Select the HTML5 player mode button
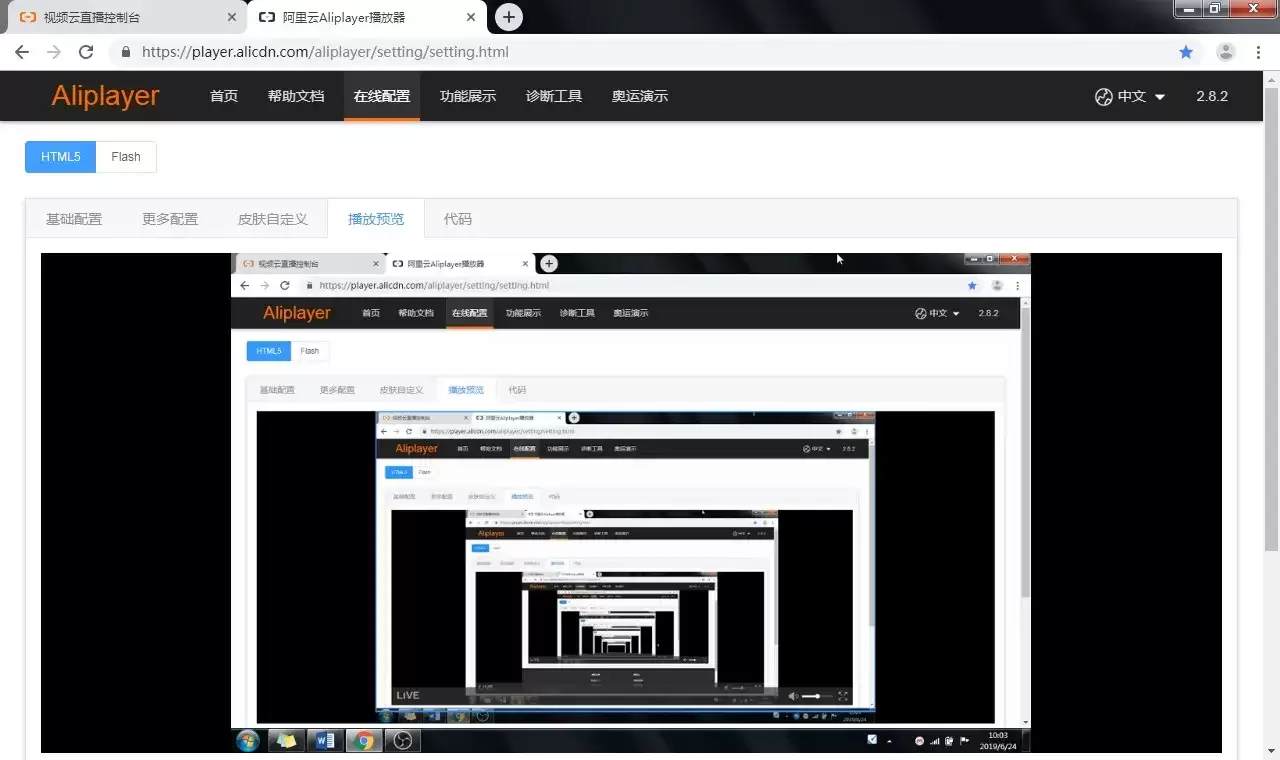The image size is (1280, 760). point(60,157)
